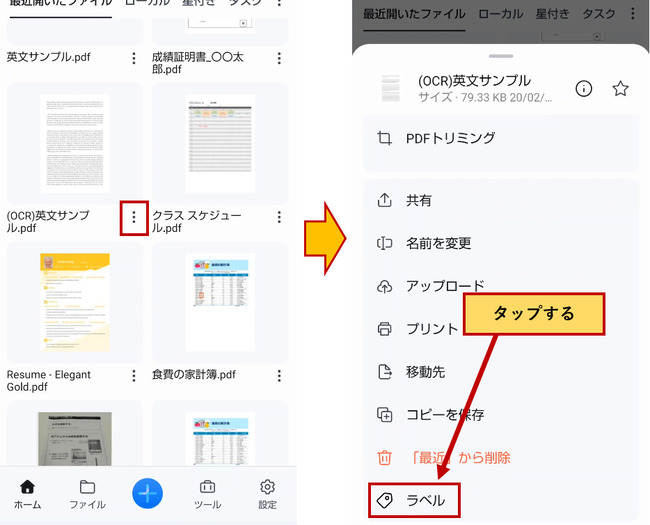Click the クラス スケジュール.pdf file name
The height and width of the screenshot is (525, 650).
coord(196,221)
